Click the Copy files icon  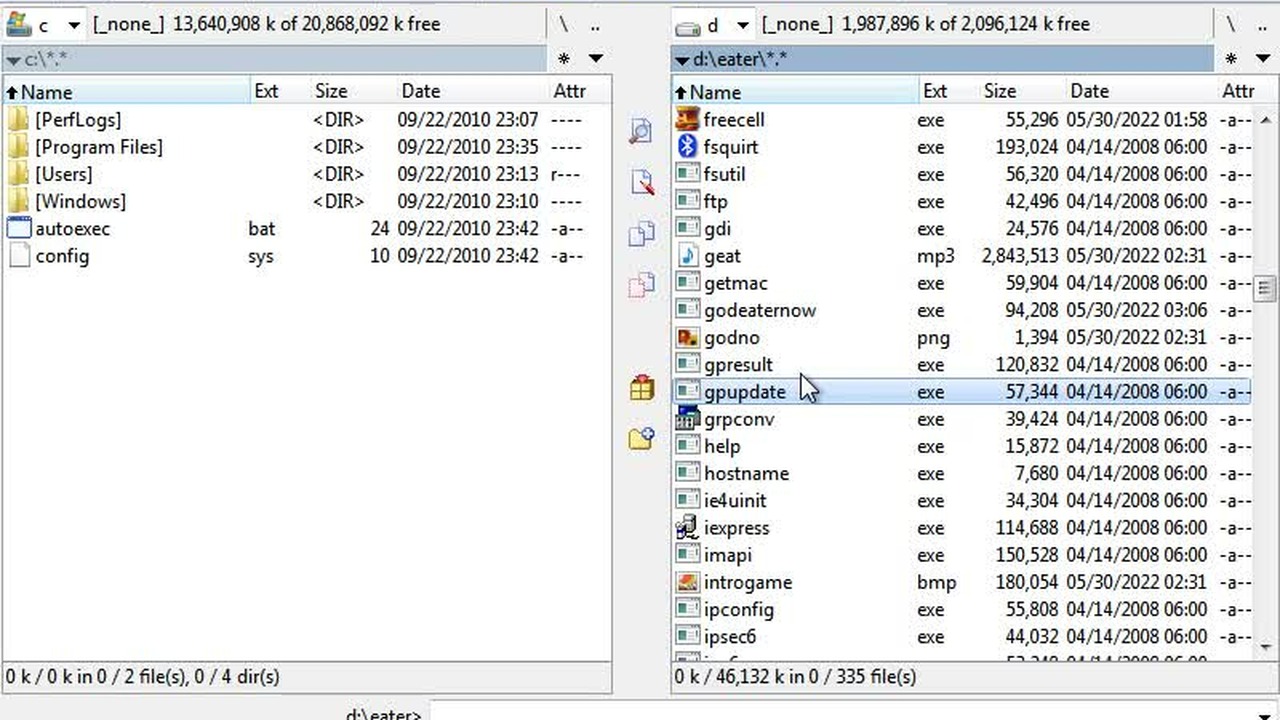pyautogui.click(x=641, y=234)
